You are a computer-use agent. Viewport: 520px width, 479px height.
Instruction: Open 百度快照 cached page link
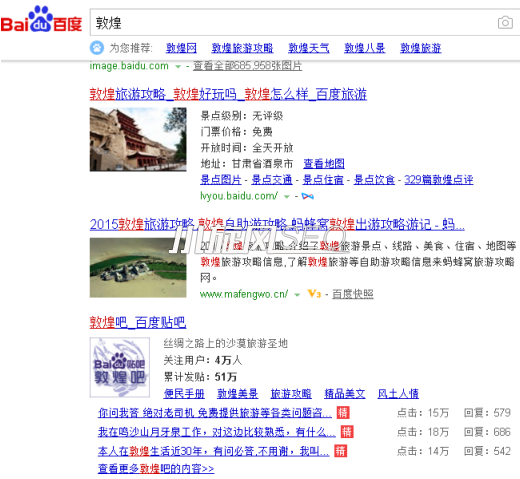click(x=353, y=294)
